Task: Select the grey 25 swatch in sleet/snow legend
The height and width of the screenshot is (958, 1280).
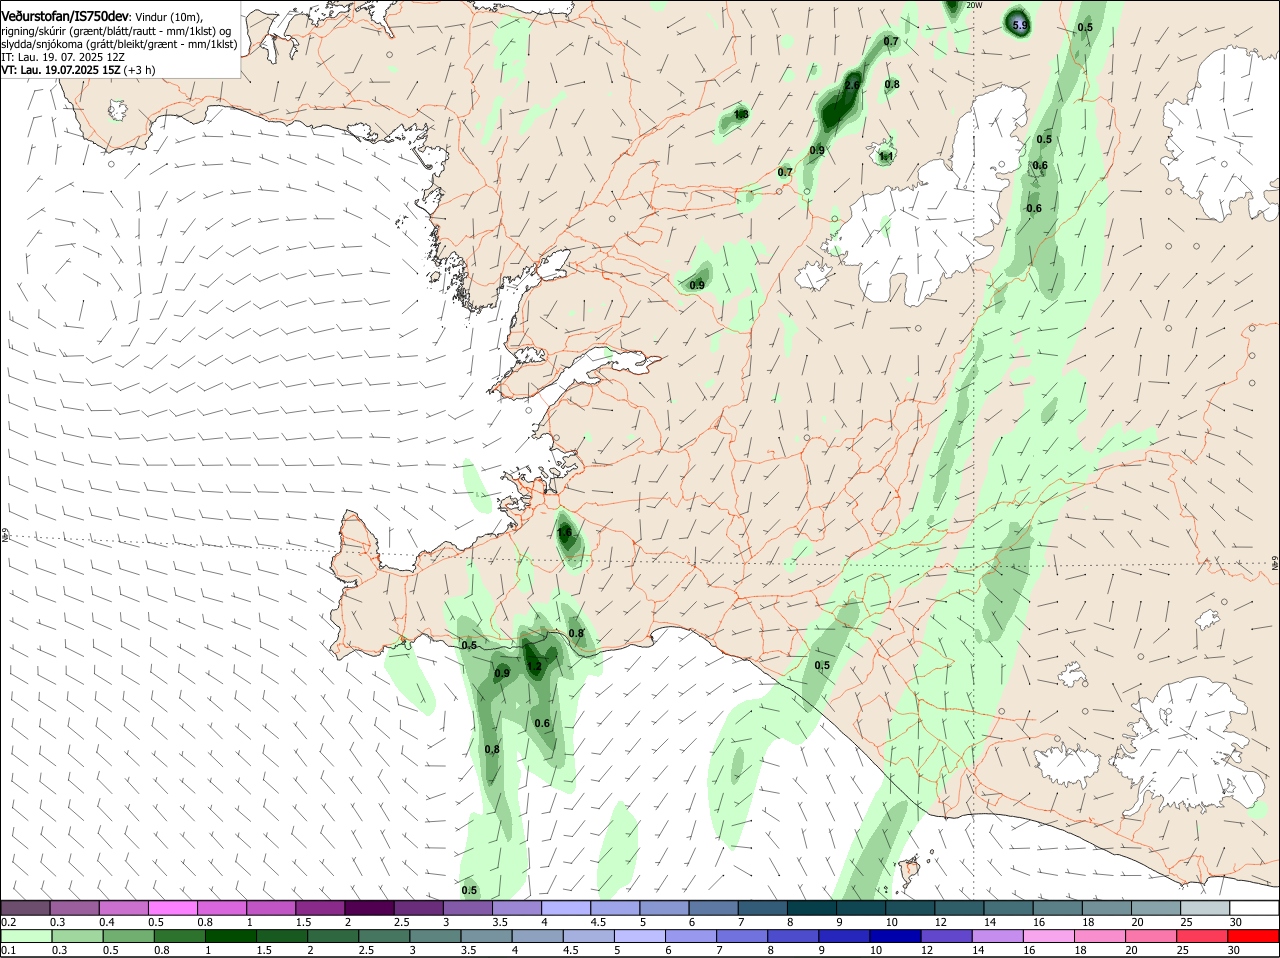Action: 1205,908
